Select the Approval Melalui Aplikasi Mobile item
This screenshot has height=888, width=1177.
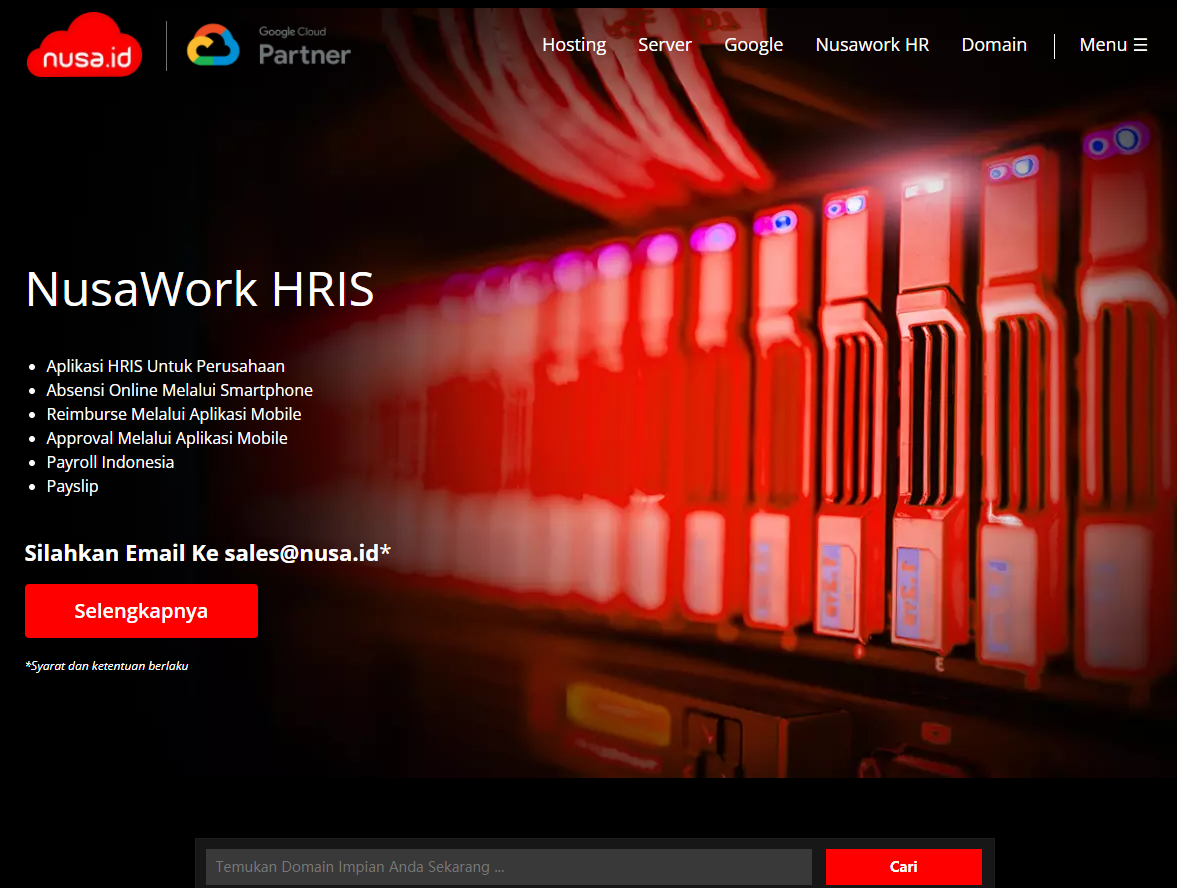(x=166, y=438)
